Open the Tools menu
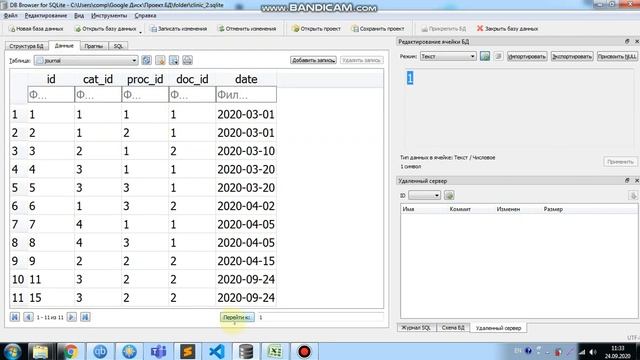 (109, 16)
